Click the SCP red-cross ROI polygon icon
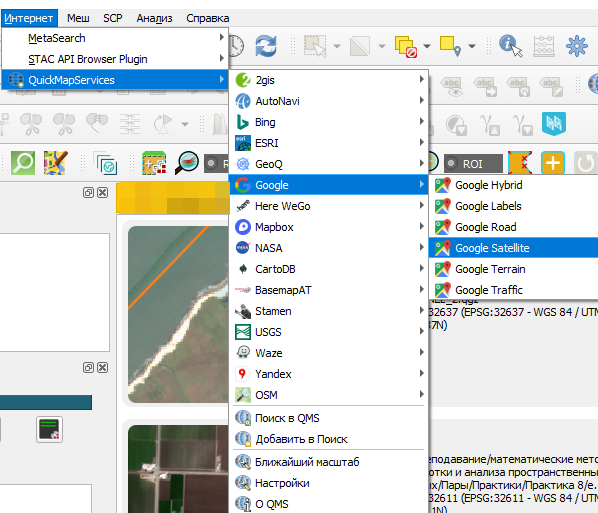This screenshot has height=513, width=598. (520, 163)
